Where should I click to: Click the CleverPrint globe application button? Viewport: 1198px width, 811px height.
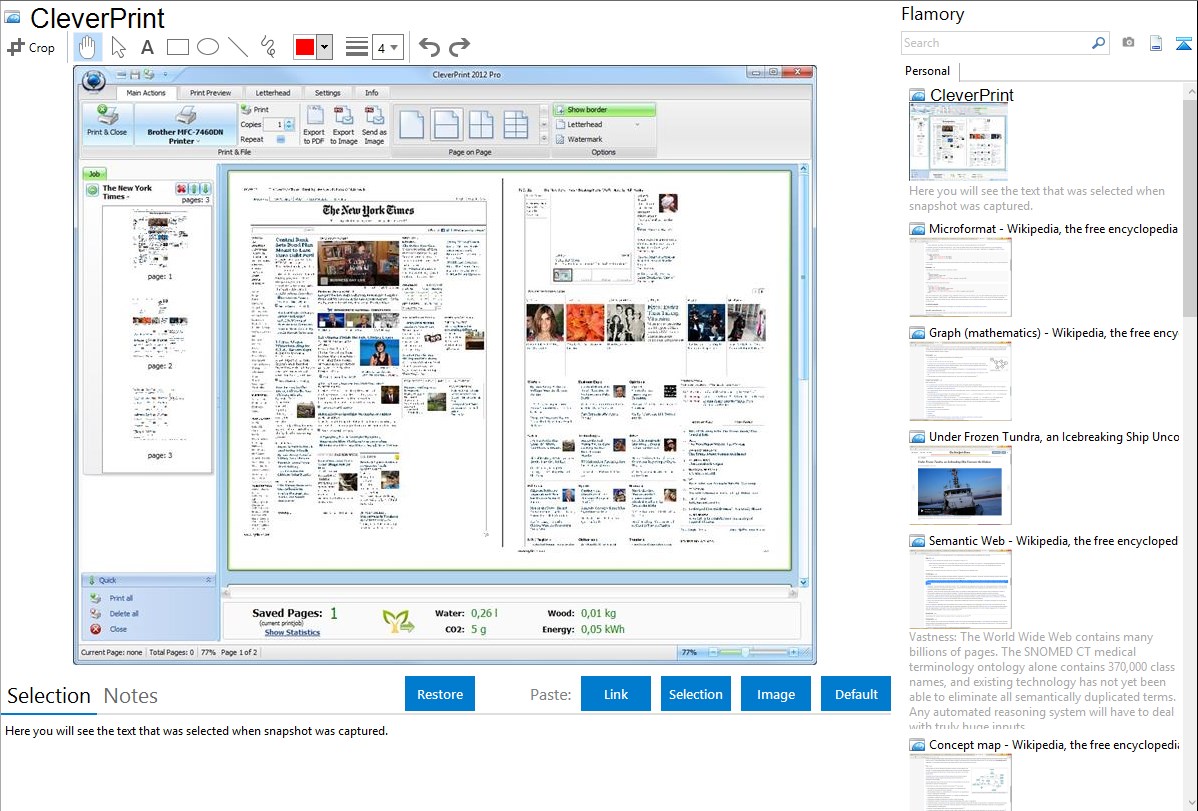(93, 80)
